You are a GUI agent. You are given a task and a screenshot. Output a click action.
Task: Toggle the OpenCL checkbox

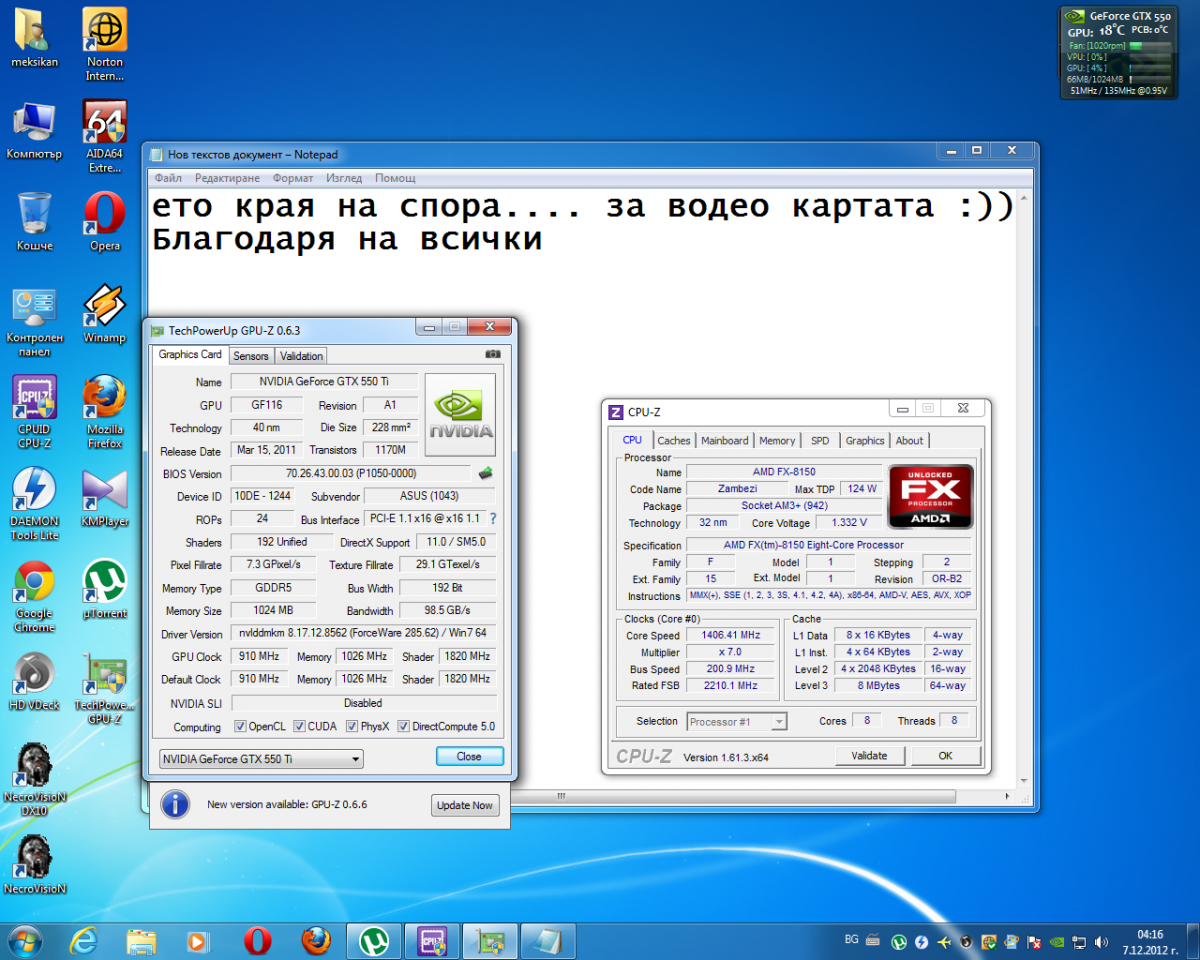point(240,726)
